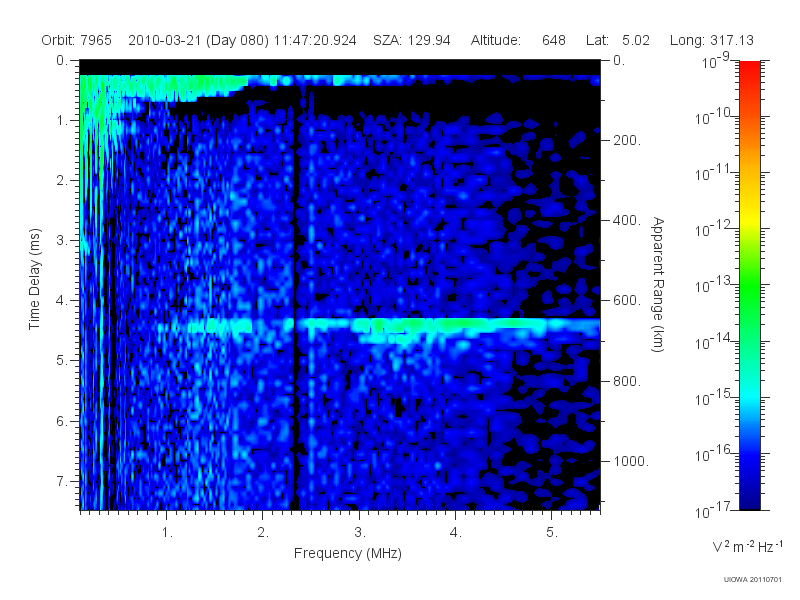Click the '800.' apparent range tick label
Screen dimensions: 800x600
627,381
